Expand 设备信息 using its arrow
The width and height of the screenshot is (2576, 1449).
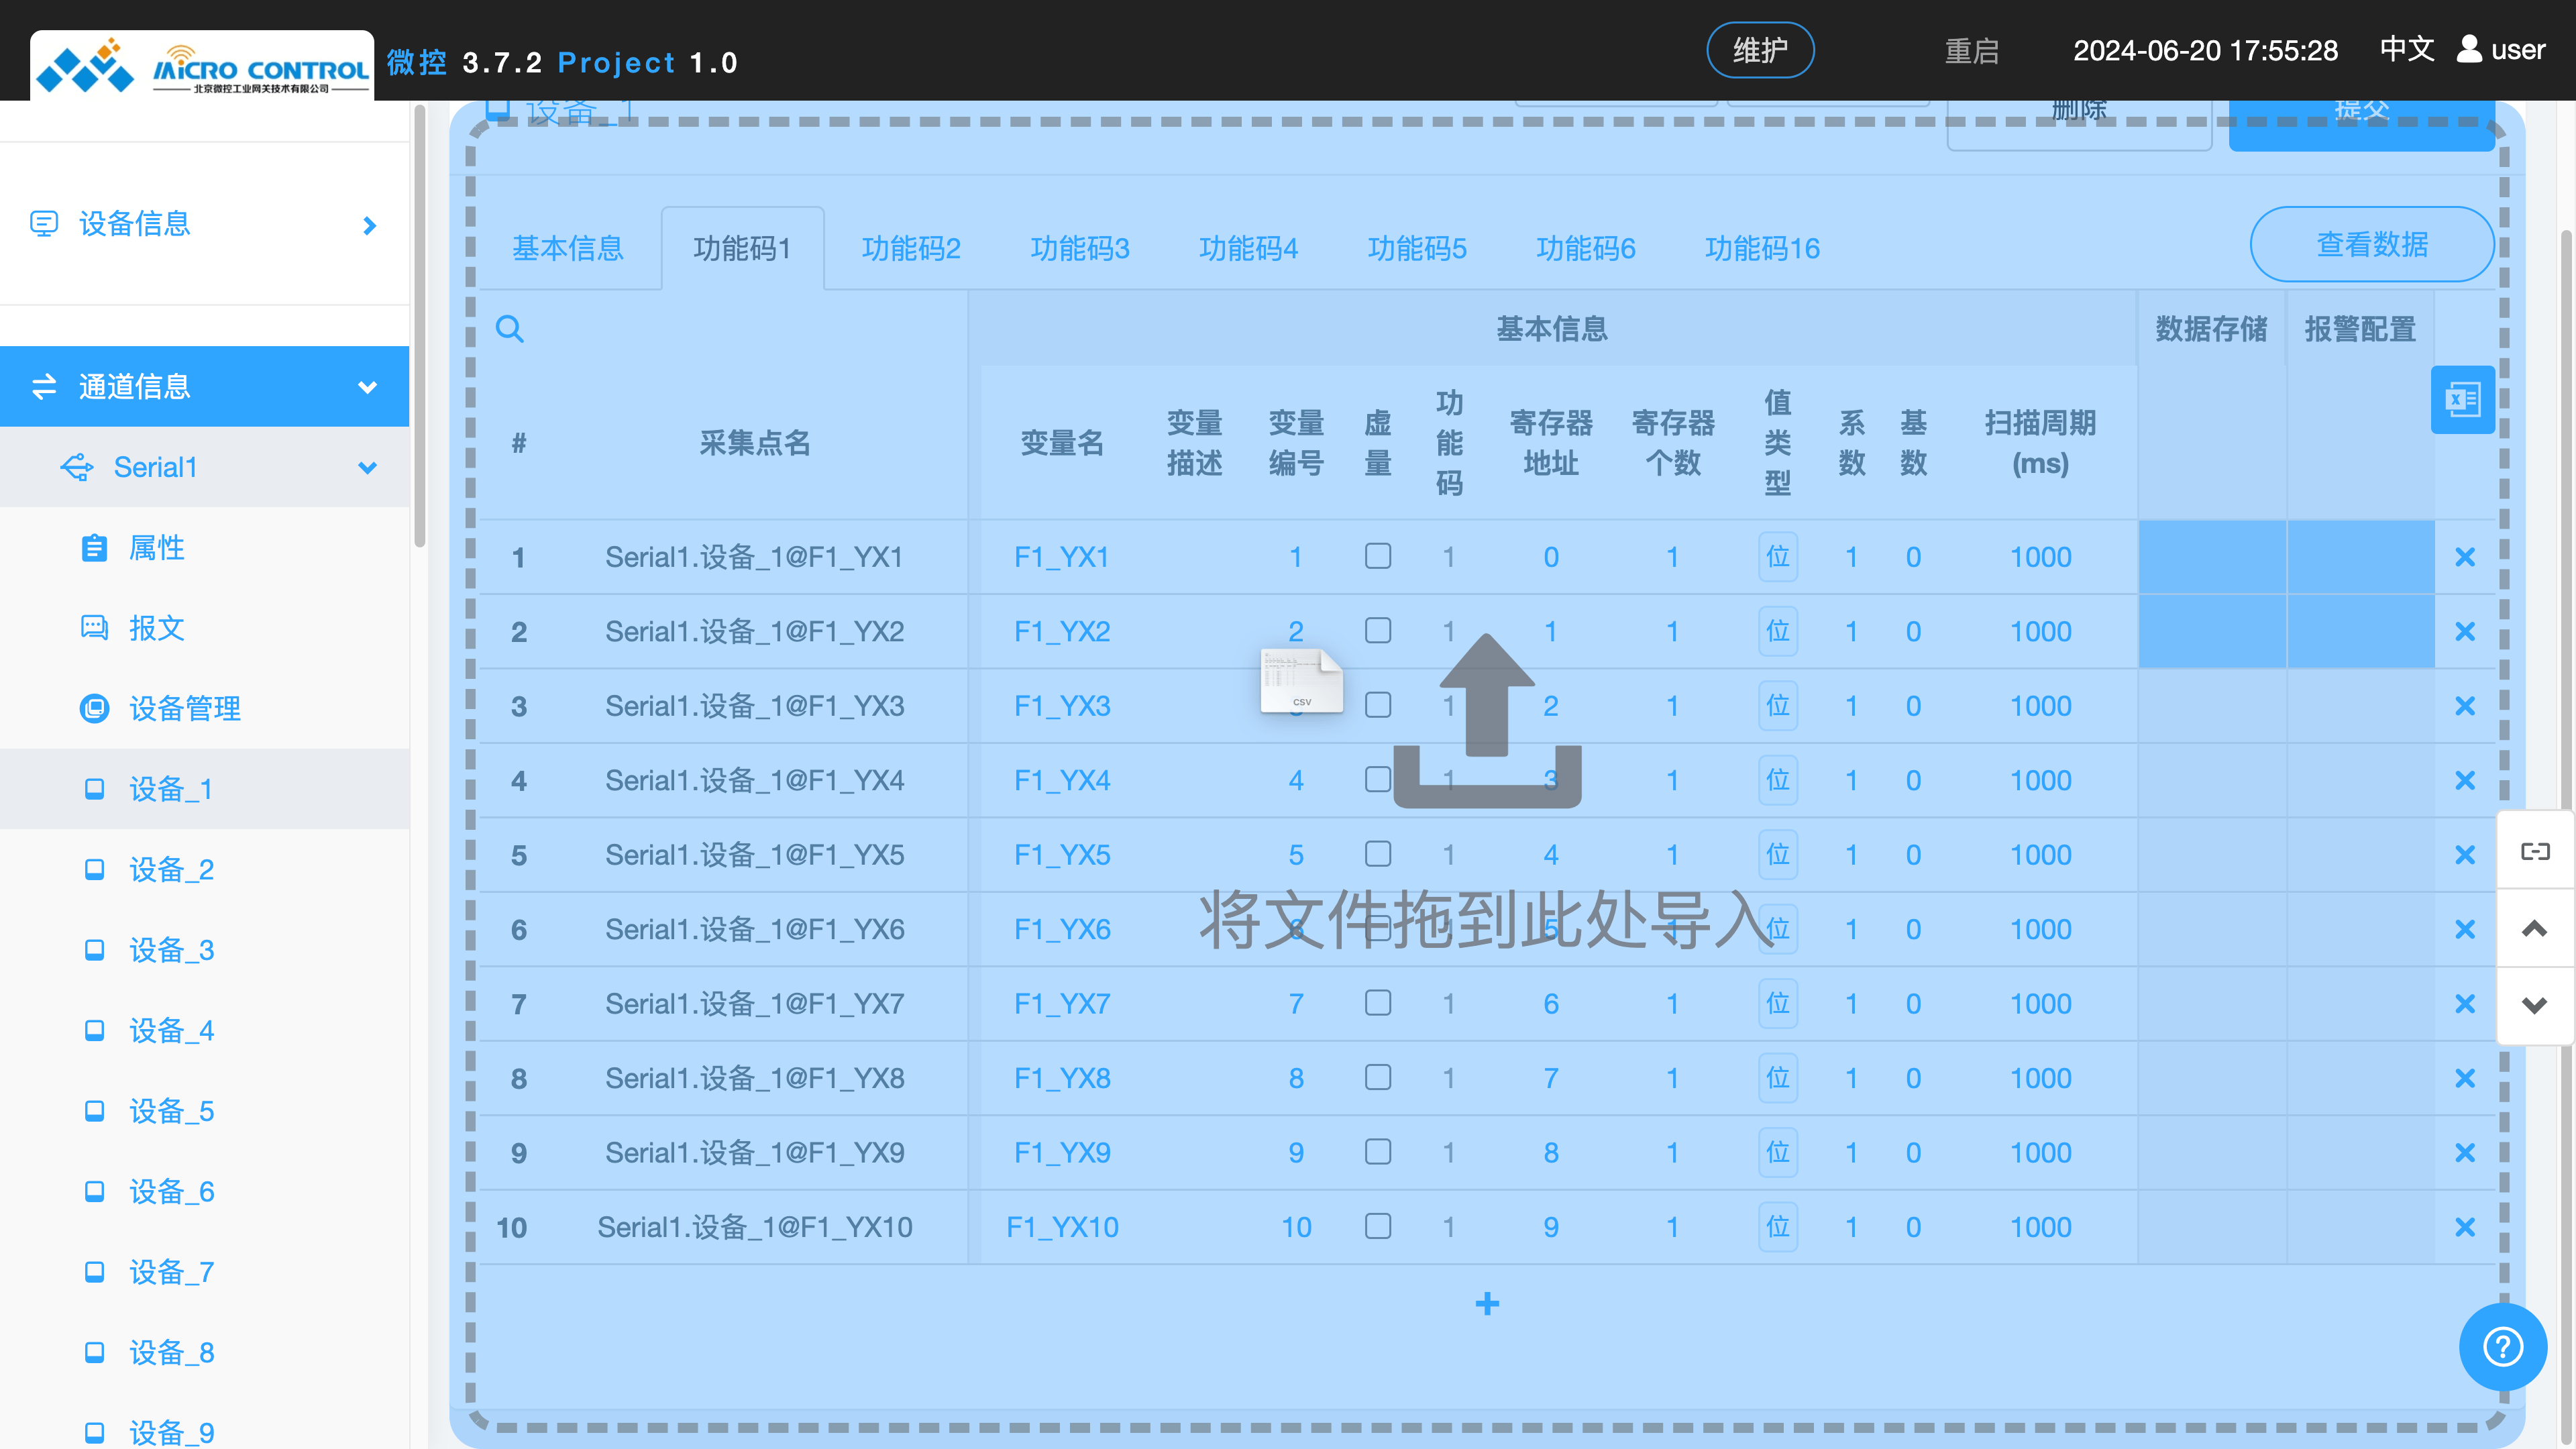pos(368,224)
